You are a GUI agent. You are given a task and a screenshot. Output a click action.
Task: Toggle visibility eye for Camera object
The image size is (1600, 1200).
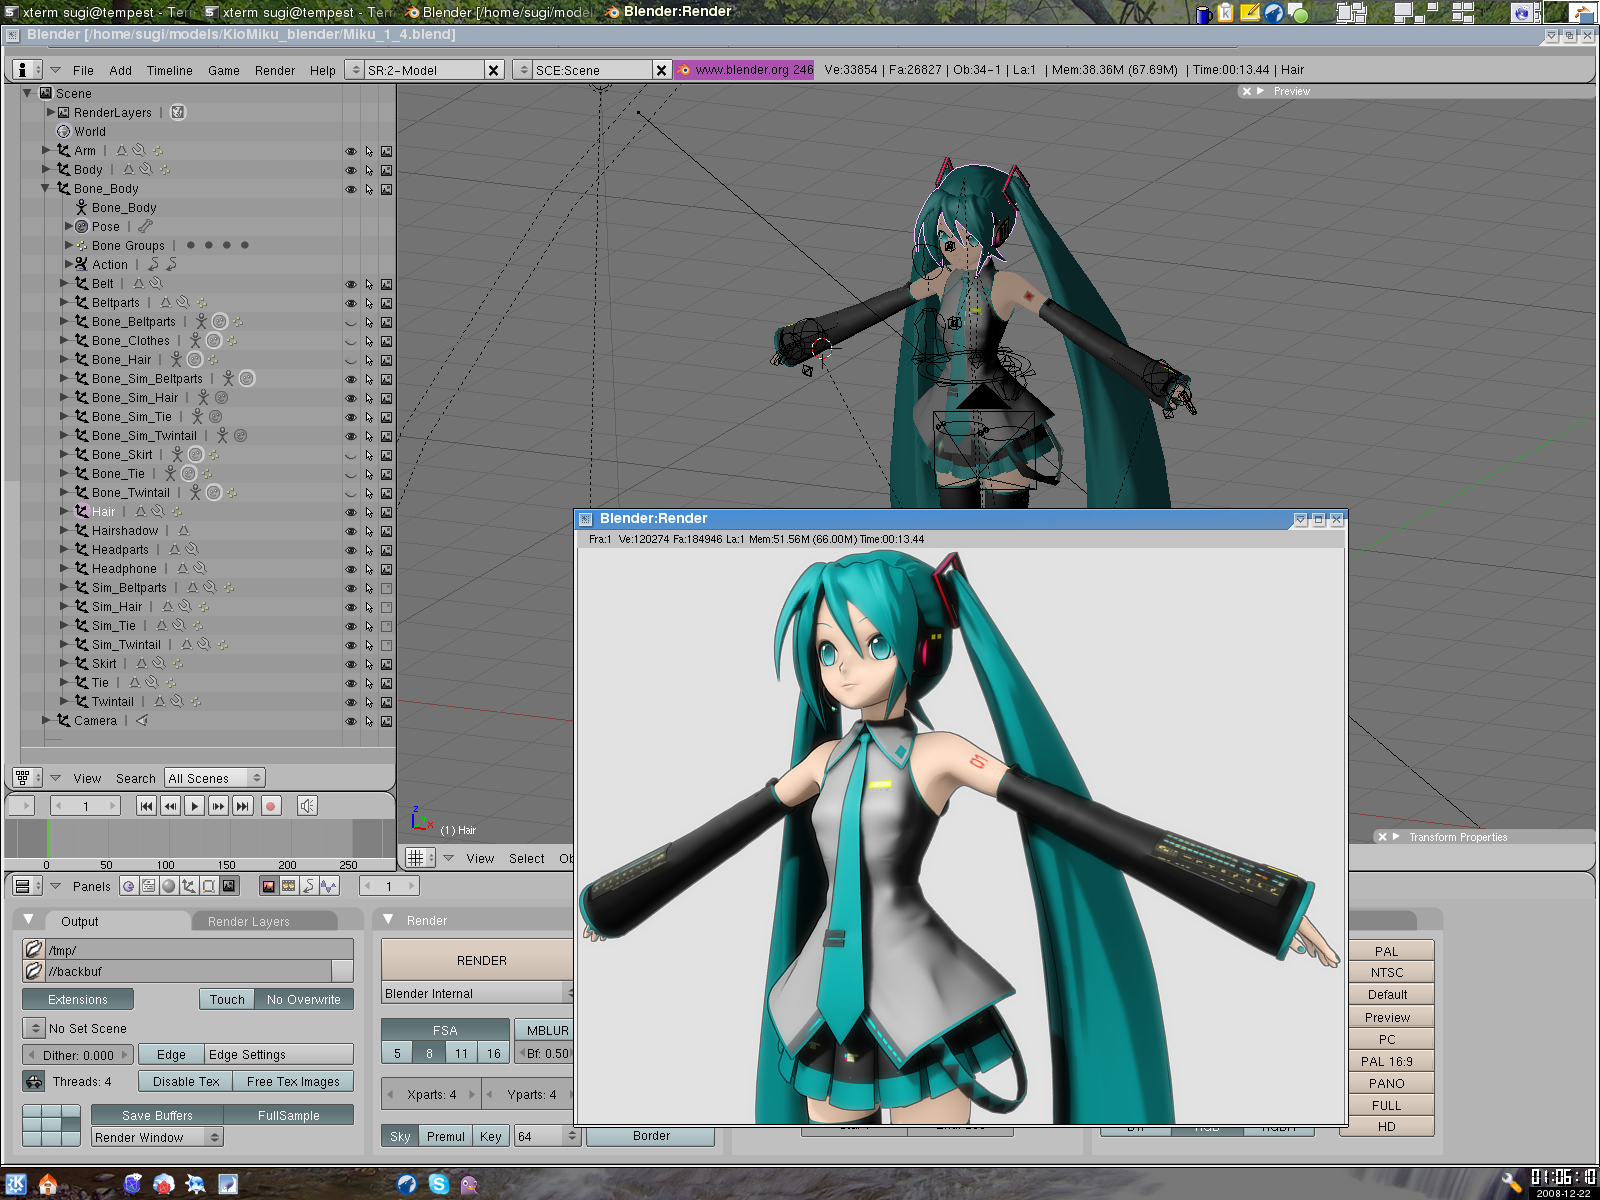coord(351,721)
